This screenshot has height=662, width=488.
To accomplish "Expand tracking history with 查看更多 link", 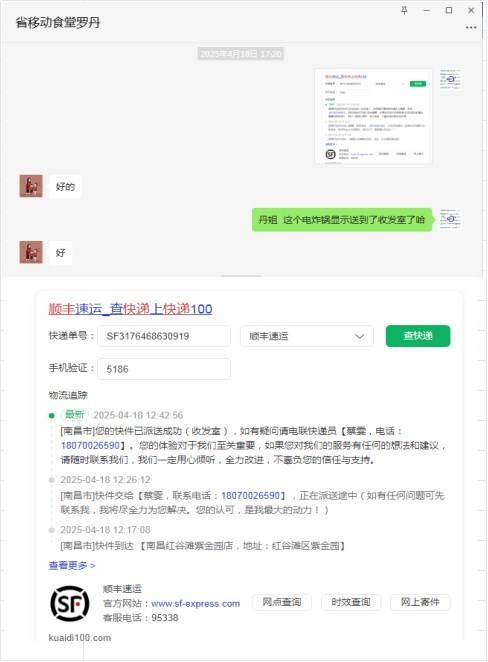I will (72, 565).
